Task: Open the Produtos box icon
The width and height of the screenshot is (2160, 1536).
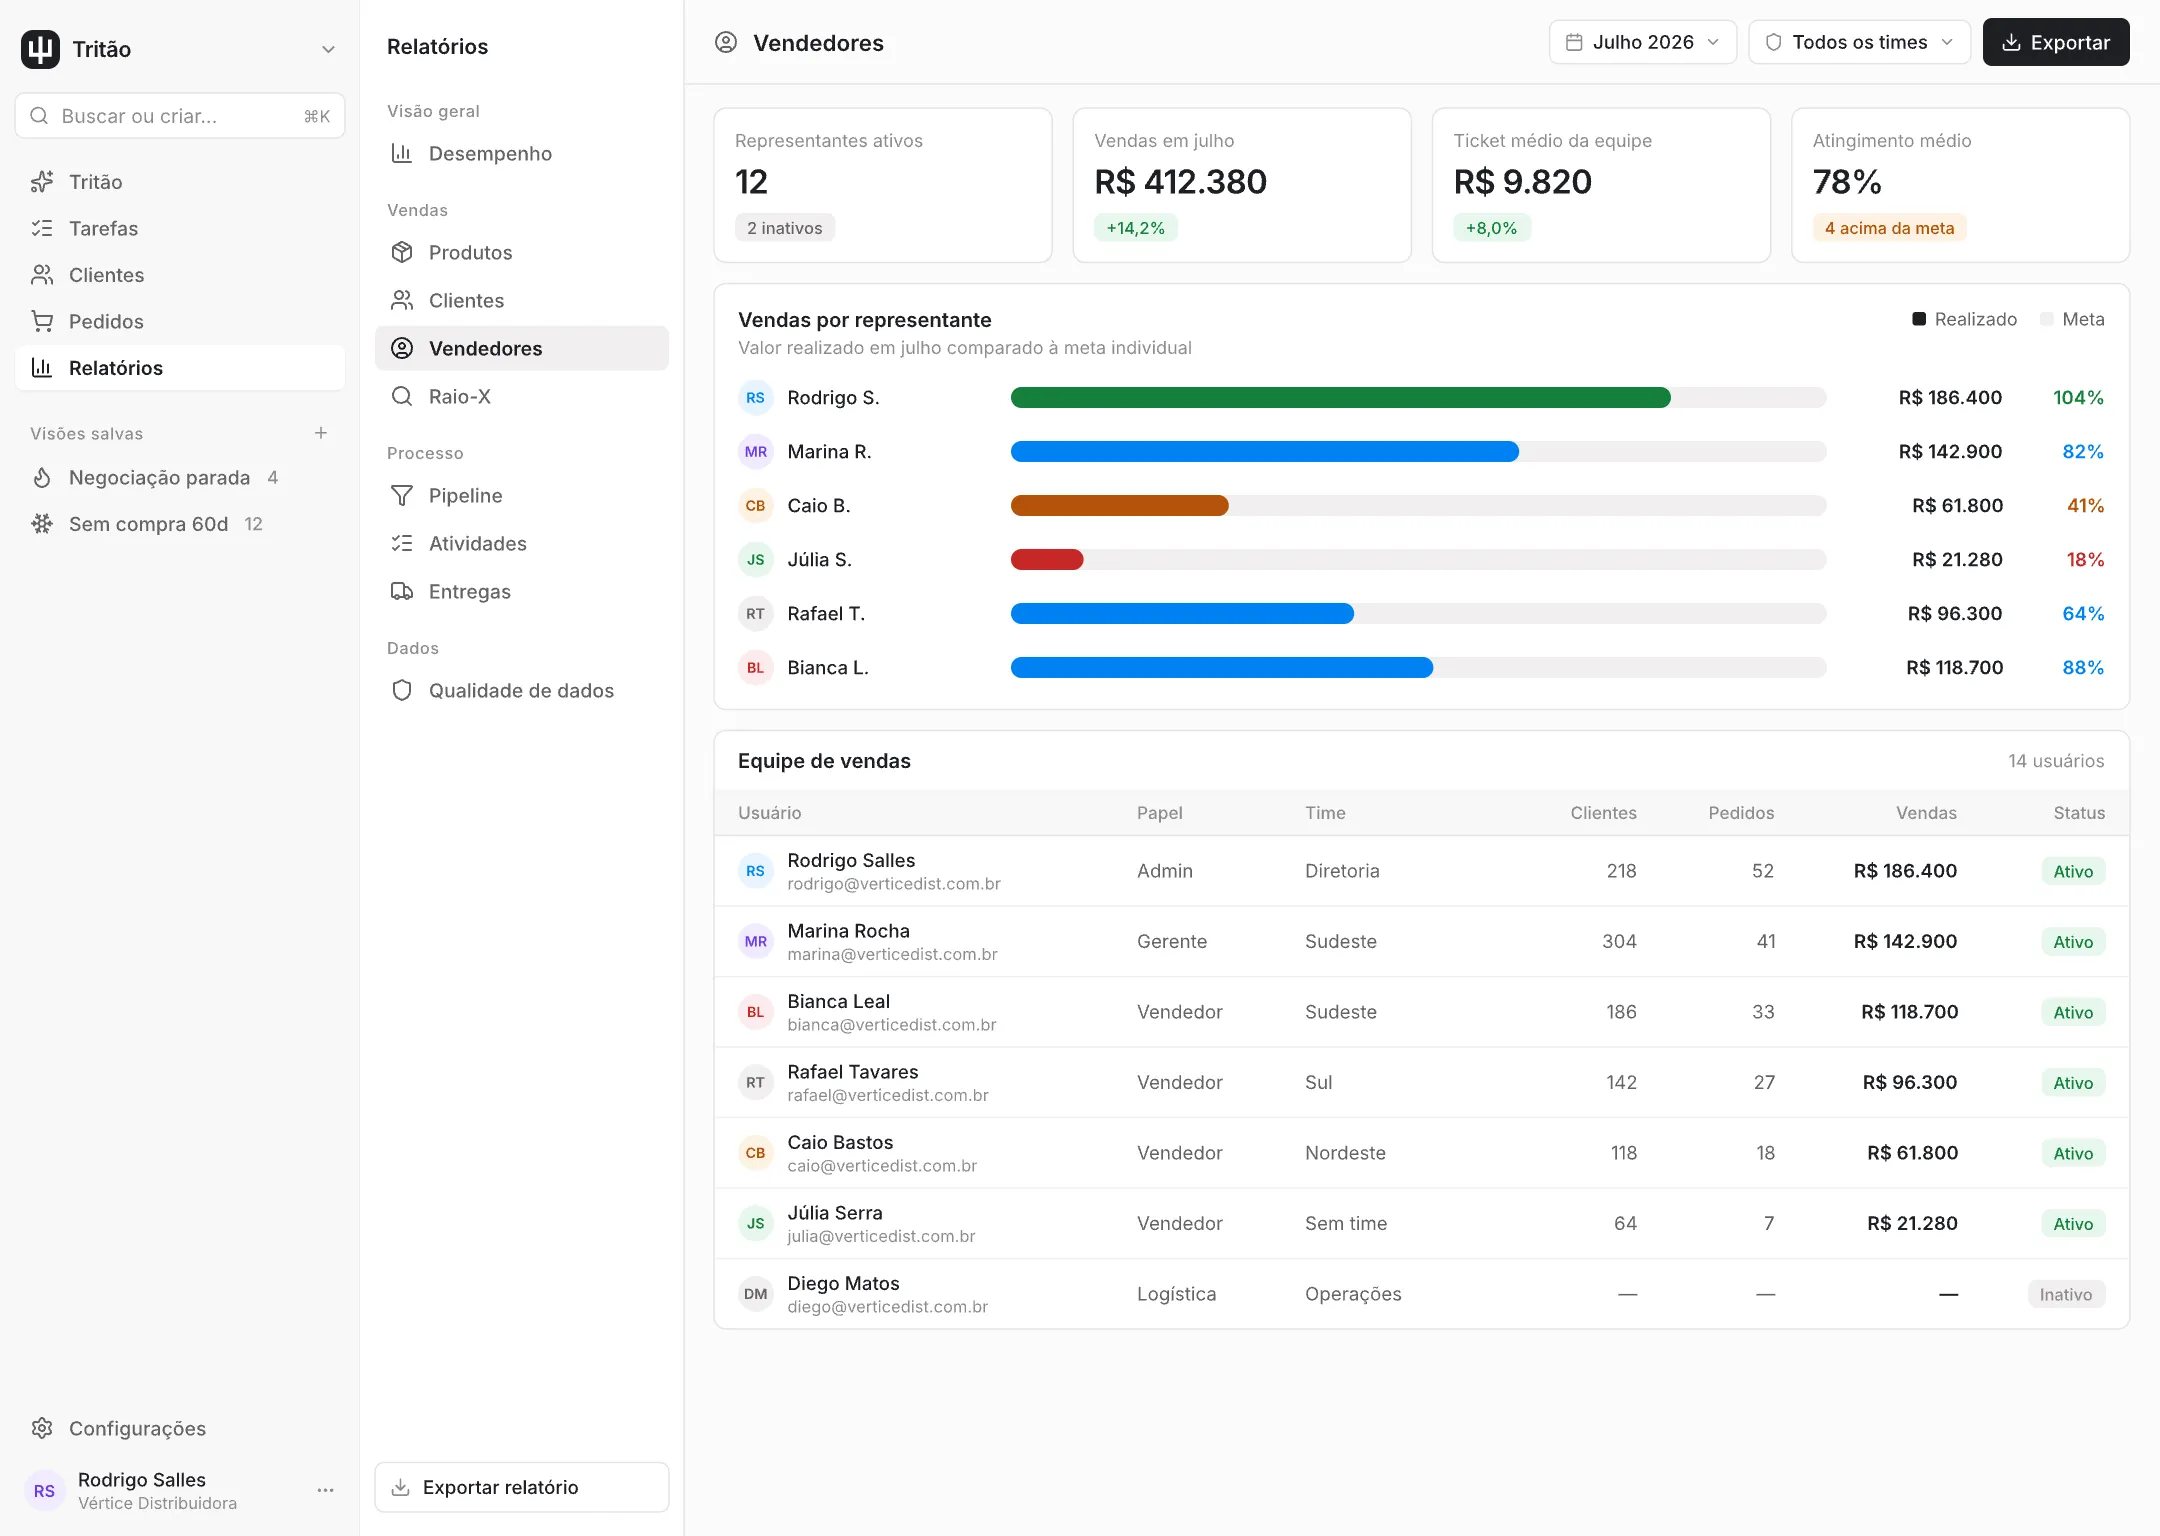Action: [402, 252]
